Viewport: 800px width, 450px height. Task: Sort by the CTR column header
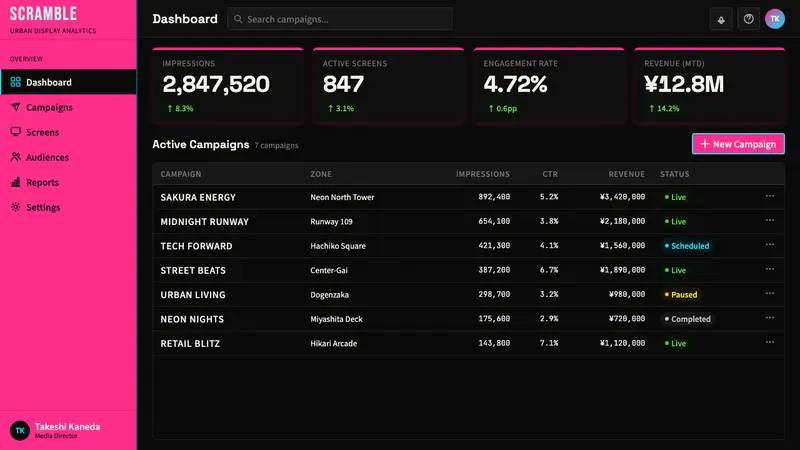(x=550, y=174)
